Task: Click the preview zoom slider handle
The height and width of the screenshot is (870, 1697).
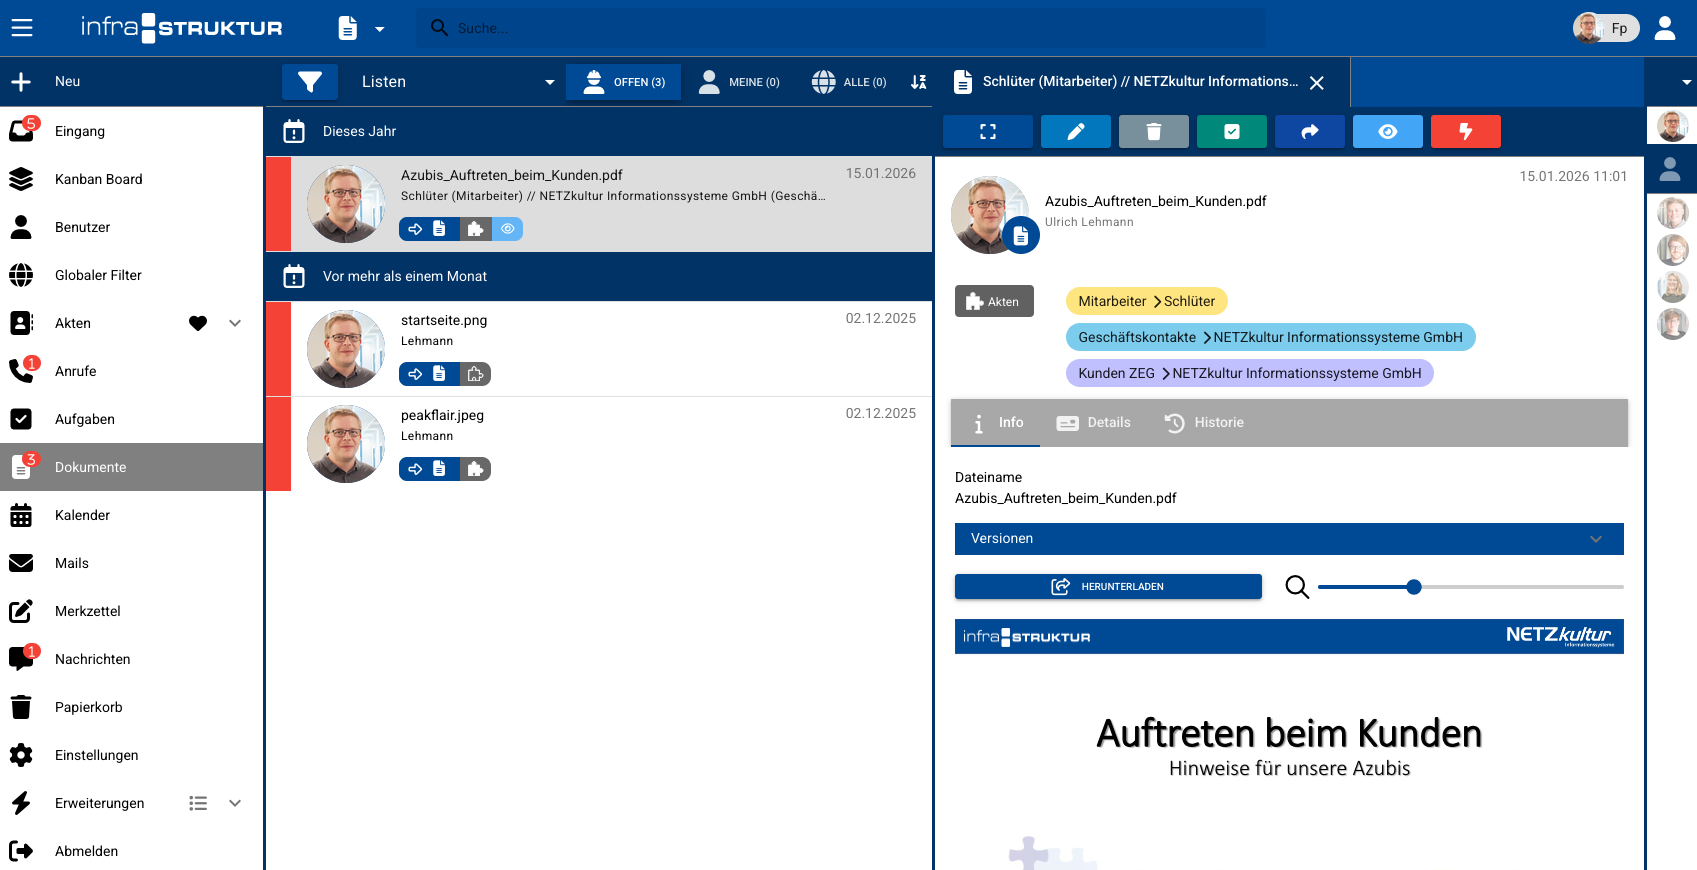Action: tap(1413, 587)
